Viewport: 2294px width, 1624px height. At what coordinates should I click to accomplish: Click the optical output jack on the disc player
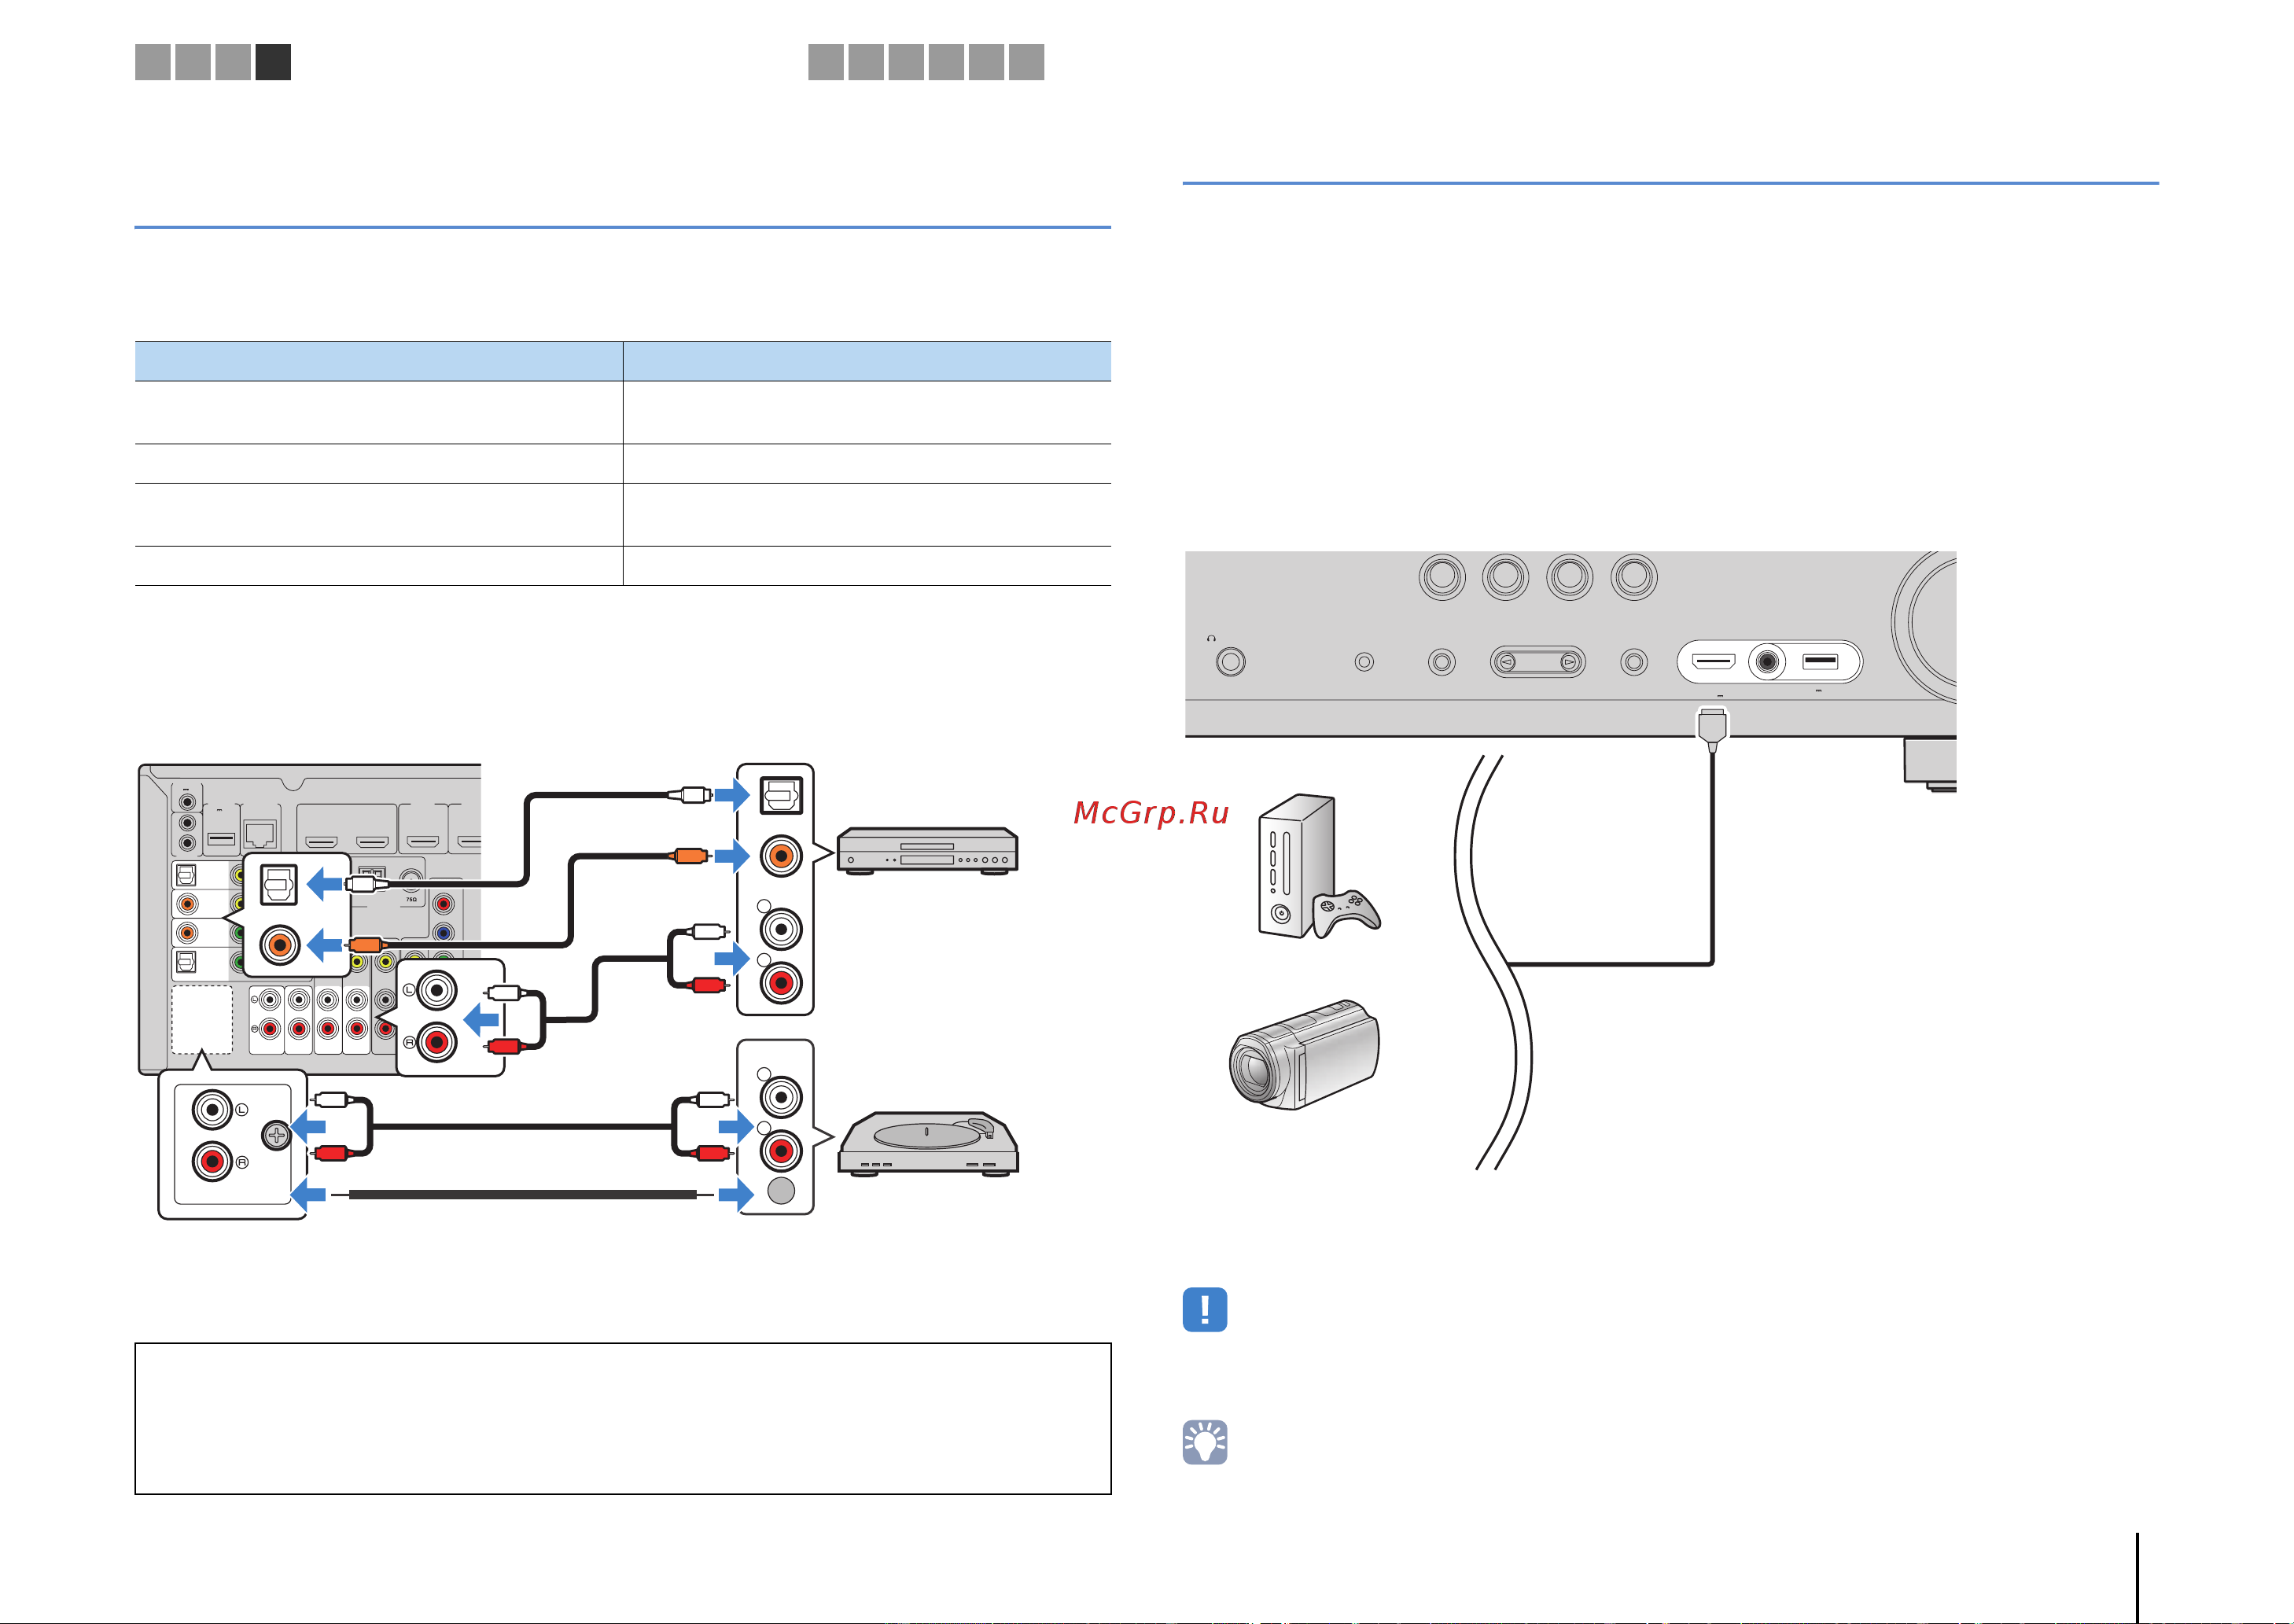[x=781, y=796]
